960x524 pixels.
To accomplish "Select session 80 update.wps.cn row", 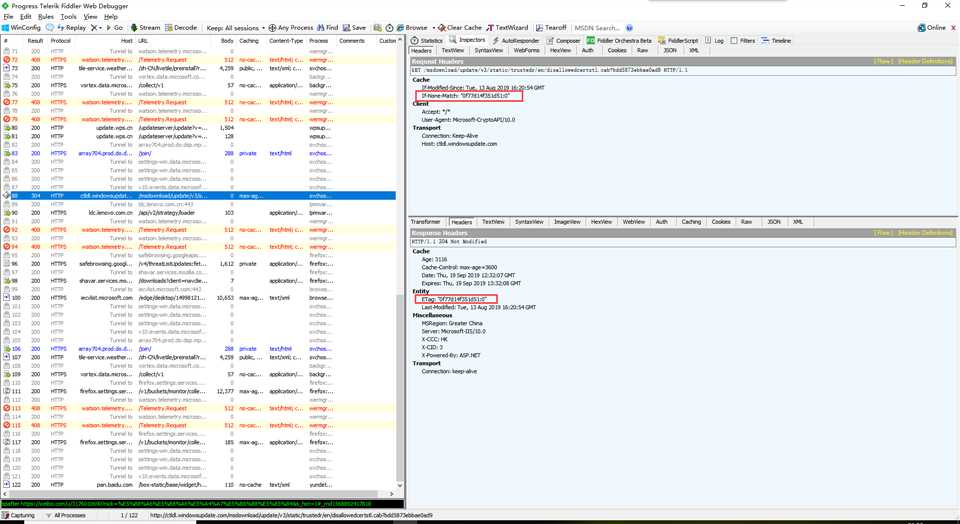I will (x=199, y=127).
